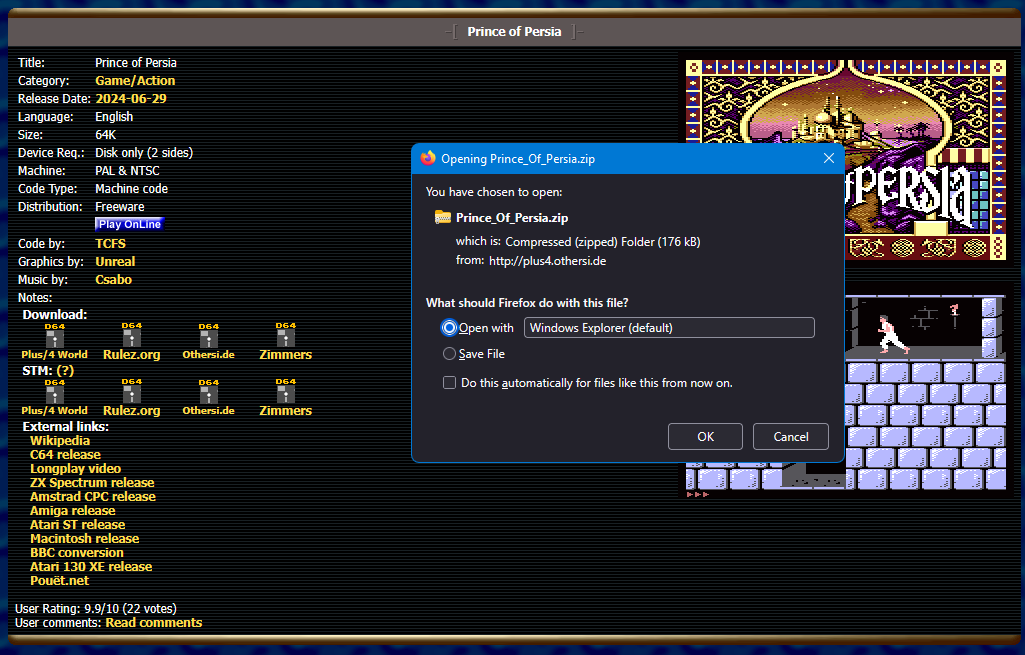Click the 'Disk only (2 sides)' device value

(144, 152)
